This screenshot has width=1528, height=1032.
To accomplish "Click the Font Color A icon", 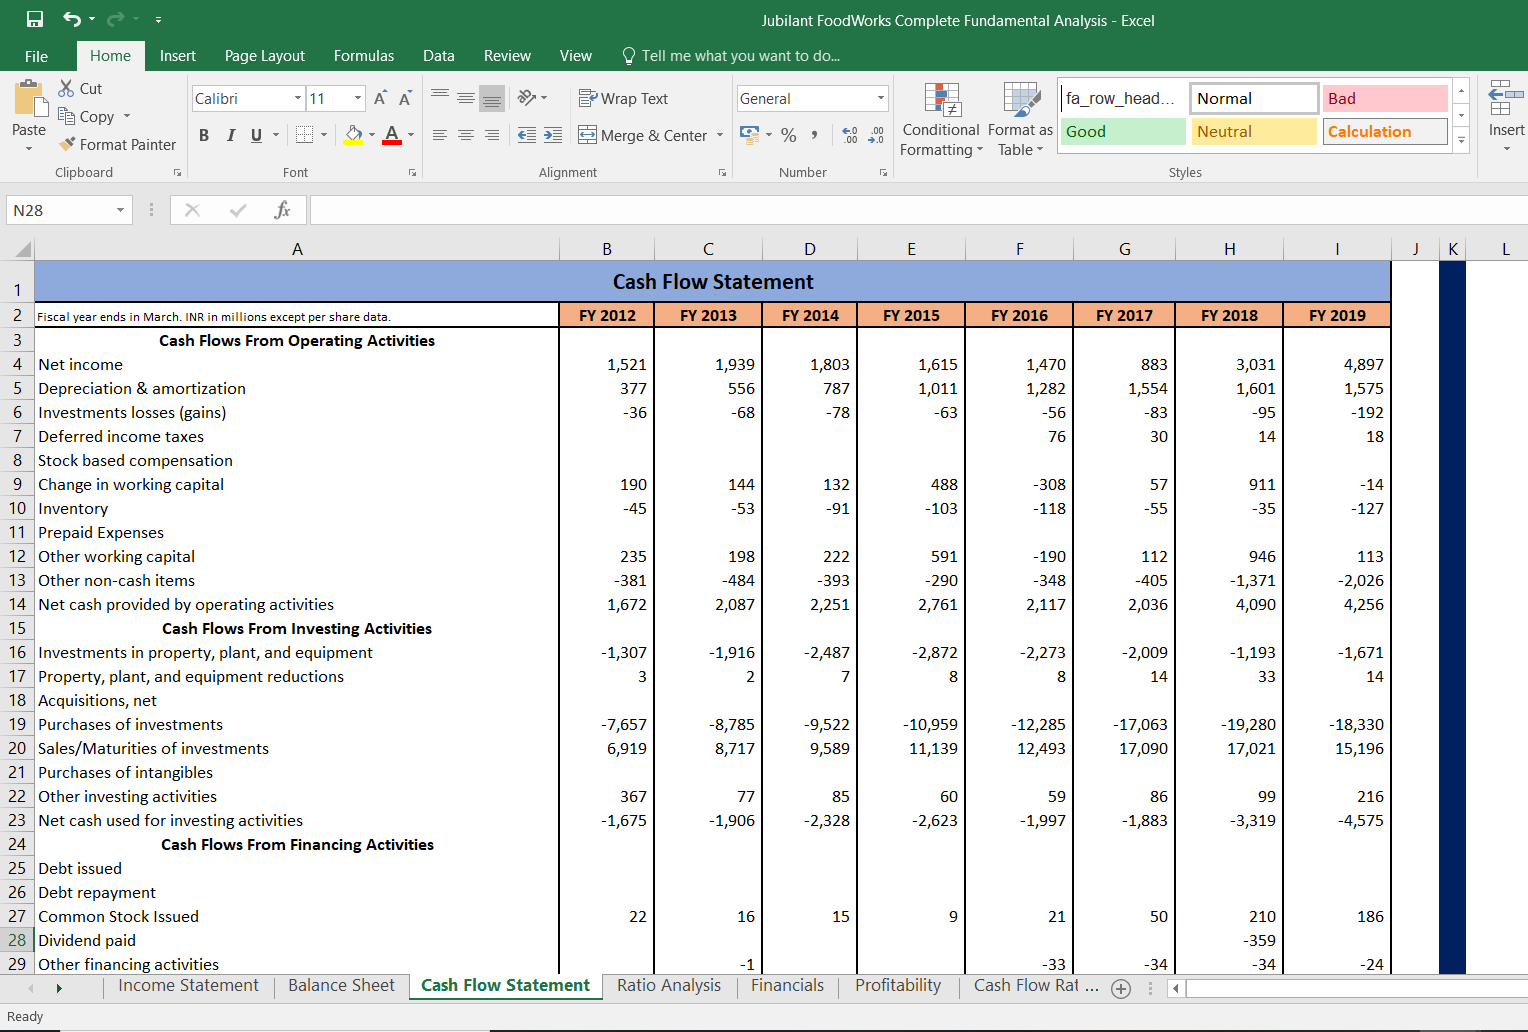I will click(392, 134).
